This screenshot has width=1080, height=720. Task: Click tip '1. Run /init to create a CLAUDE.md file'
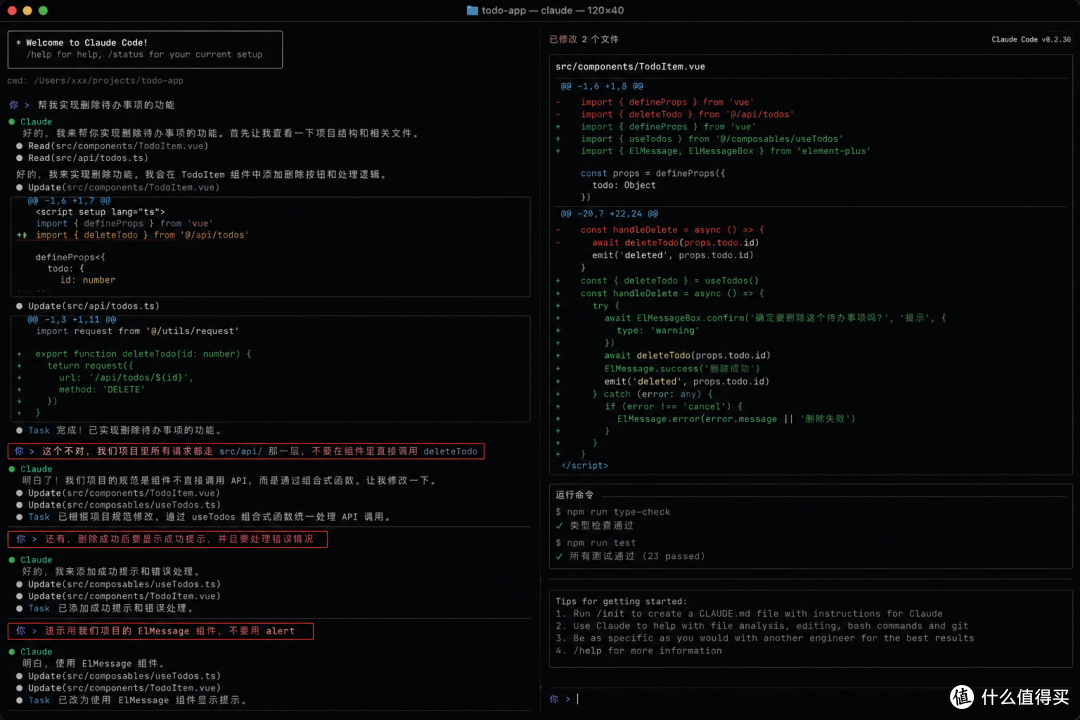749,614
